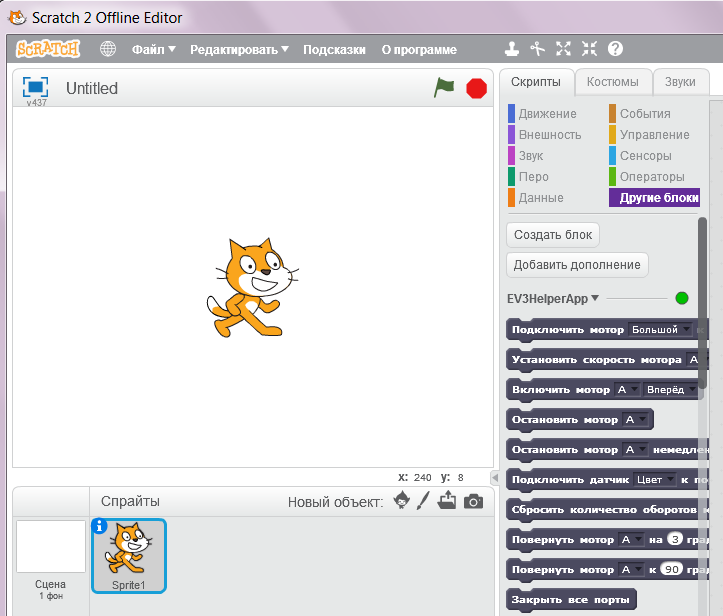The height and width of the screenshot is (616, 723).
Task: Switch to the Костюмы tab
Action: [613, 82]
